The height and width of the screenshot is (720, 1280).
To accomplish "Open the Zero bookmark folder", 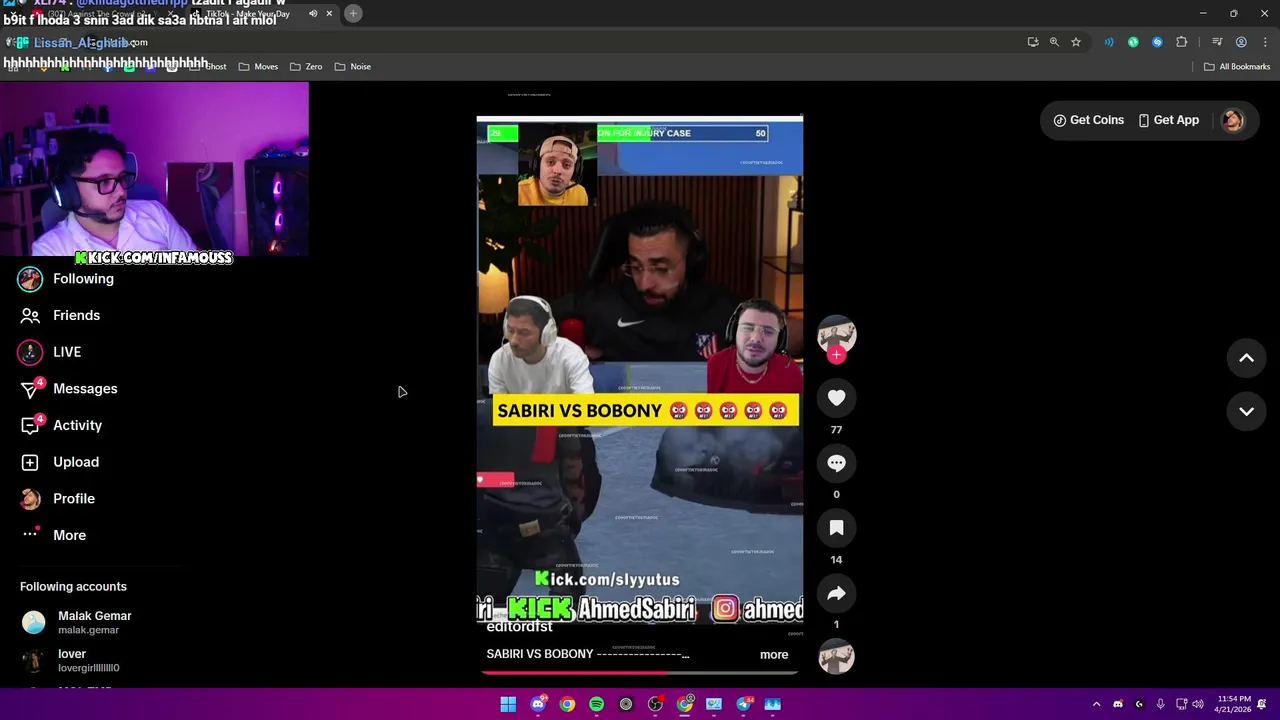I will (x=306, y=67).
